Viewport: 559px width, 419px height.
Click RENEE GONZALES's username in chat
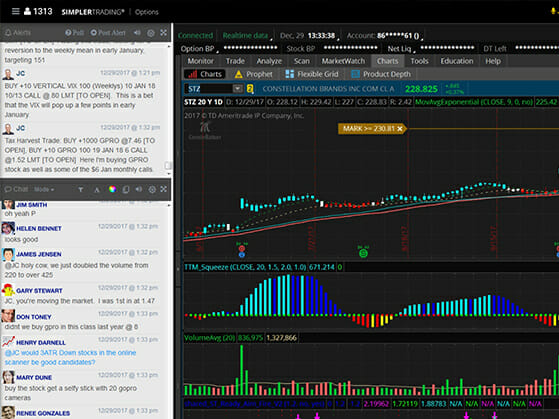[x=43, y=413]
